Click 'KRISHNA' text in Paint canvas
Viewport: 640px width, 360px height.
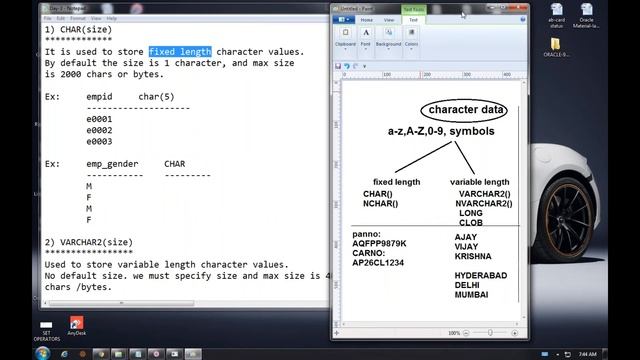473,256
